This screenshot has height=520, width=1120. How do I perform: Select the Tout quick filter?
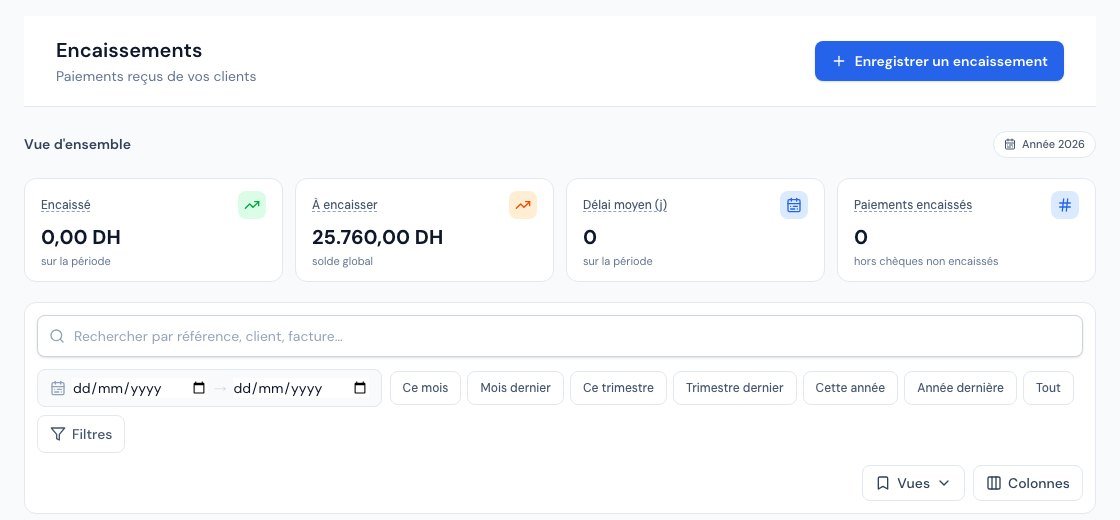coord(1048,388)
